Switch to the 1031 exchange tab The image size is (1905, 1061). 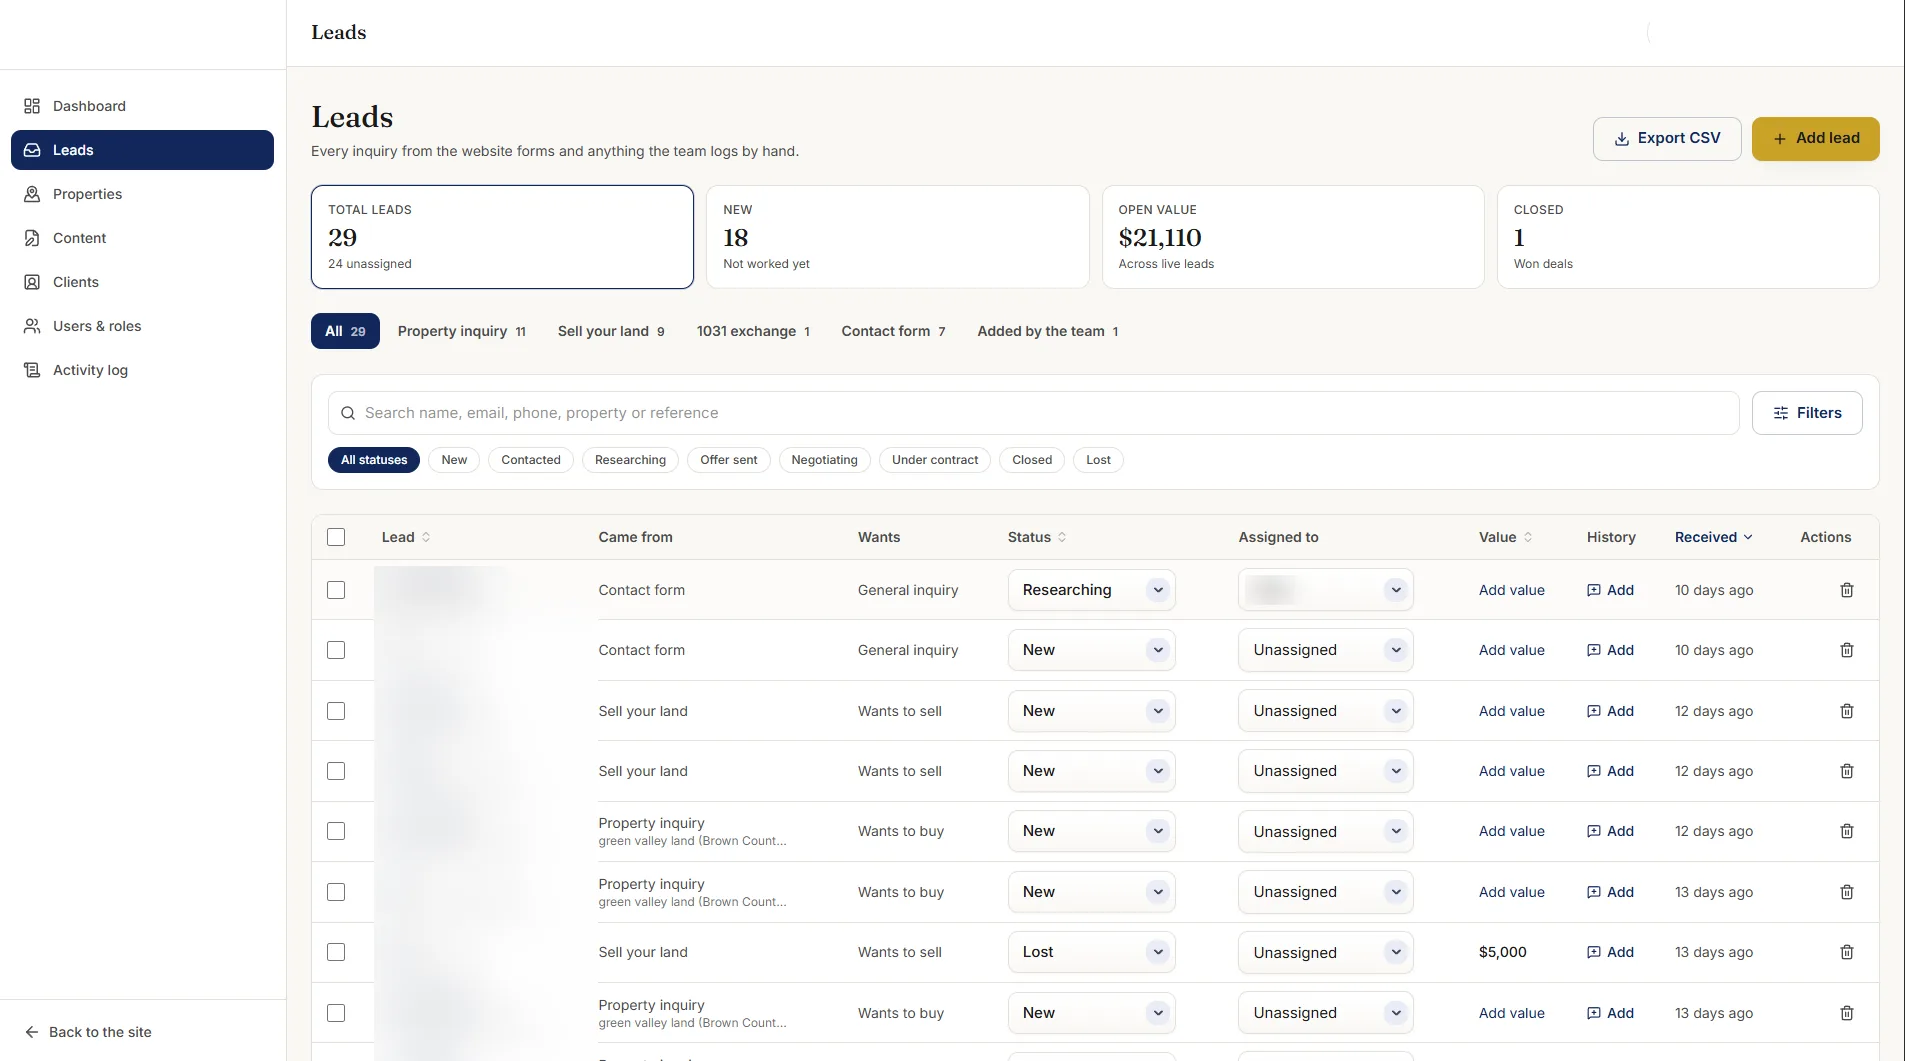pyautogui.click(x=753, y=331)
